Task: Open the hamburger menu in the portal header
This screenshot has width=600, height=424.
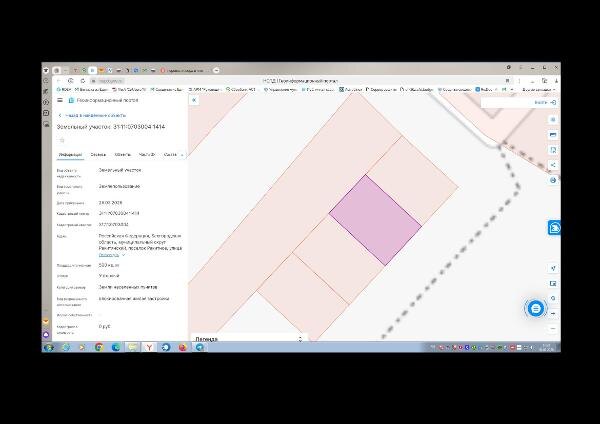Action: tap(60, 100)
